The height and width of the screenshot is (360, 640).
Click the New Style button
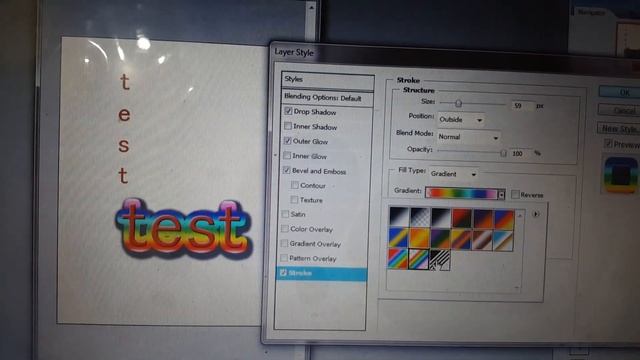click(618, 129)
